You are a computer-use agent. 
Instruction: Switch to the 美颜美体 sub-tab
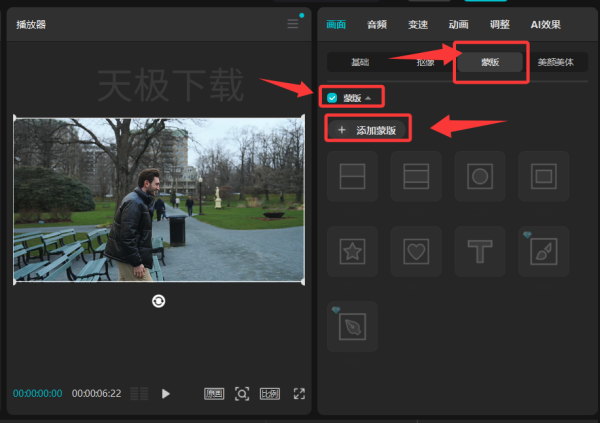click(x=556, y=62)
